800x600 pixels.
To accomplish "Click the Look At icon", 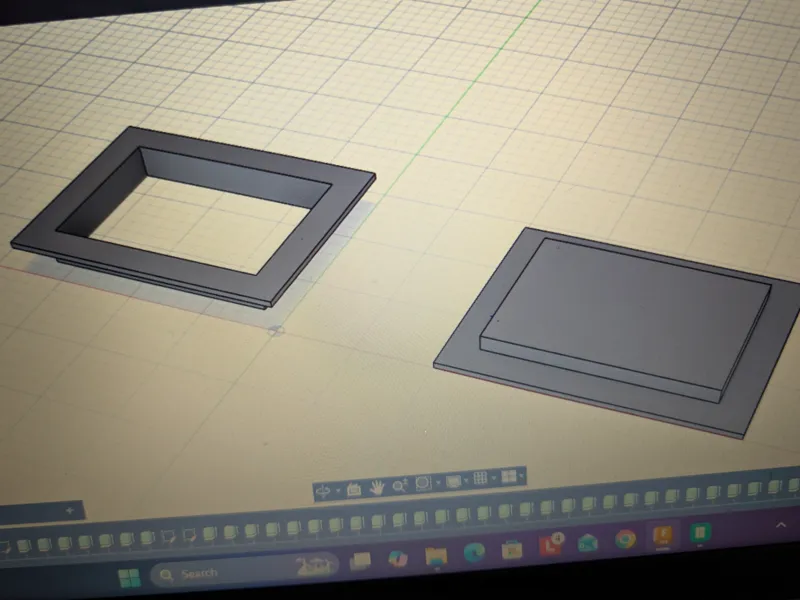I will pyautogui.click(x=354, y=489).
